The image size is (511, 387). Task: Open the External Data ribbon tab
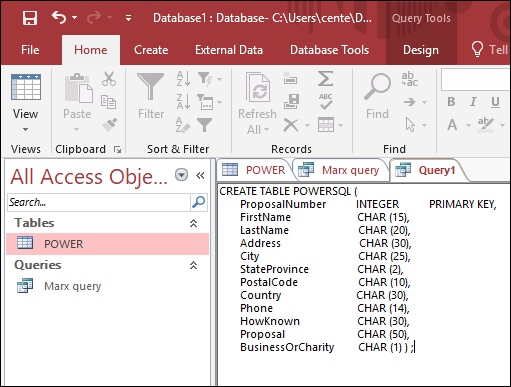pos(229,50)
